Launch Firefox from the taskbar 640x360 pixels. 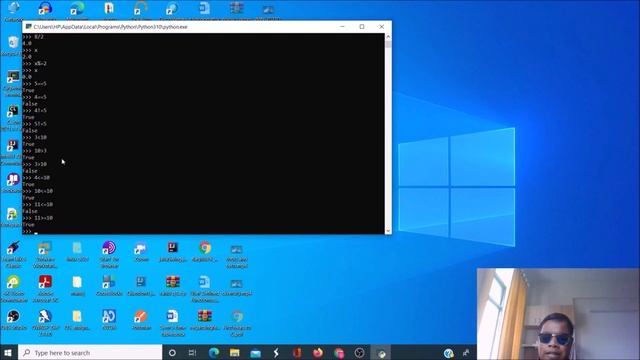coord(318,353)
